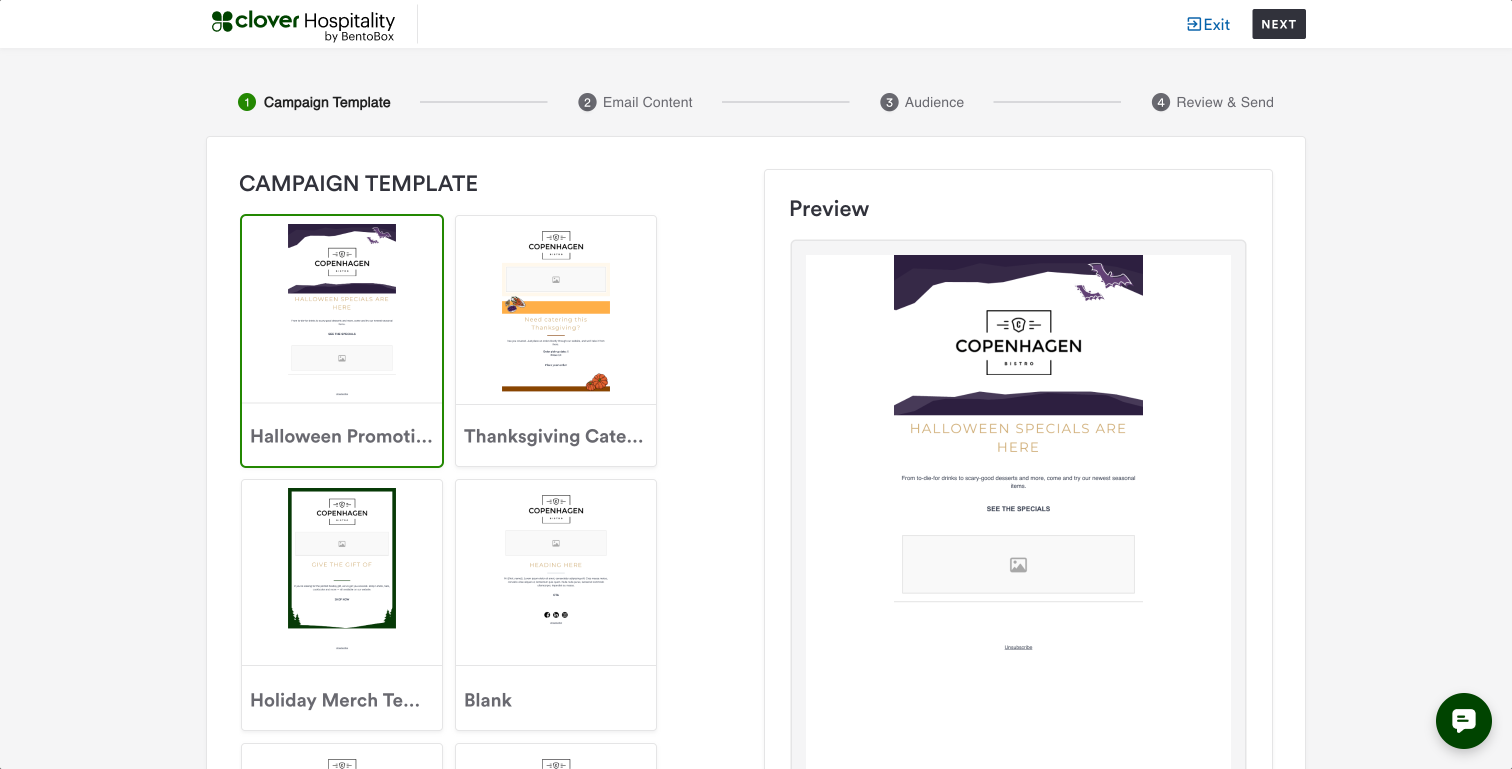Viewport: 1512px width, 769px height.
Task: Go to Review & Send step
Action: click(1224, 102)
